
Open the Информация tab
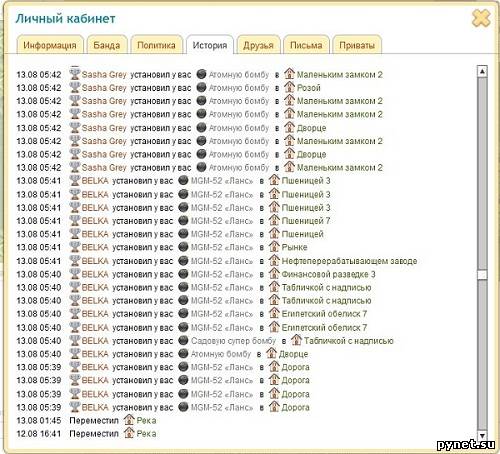50,45
